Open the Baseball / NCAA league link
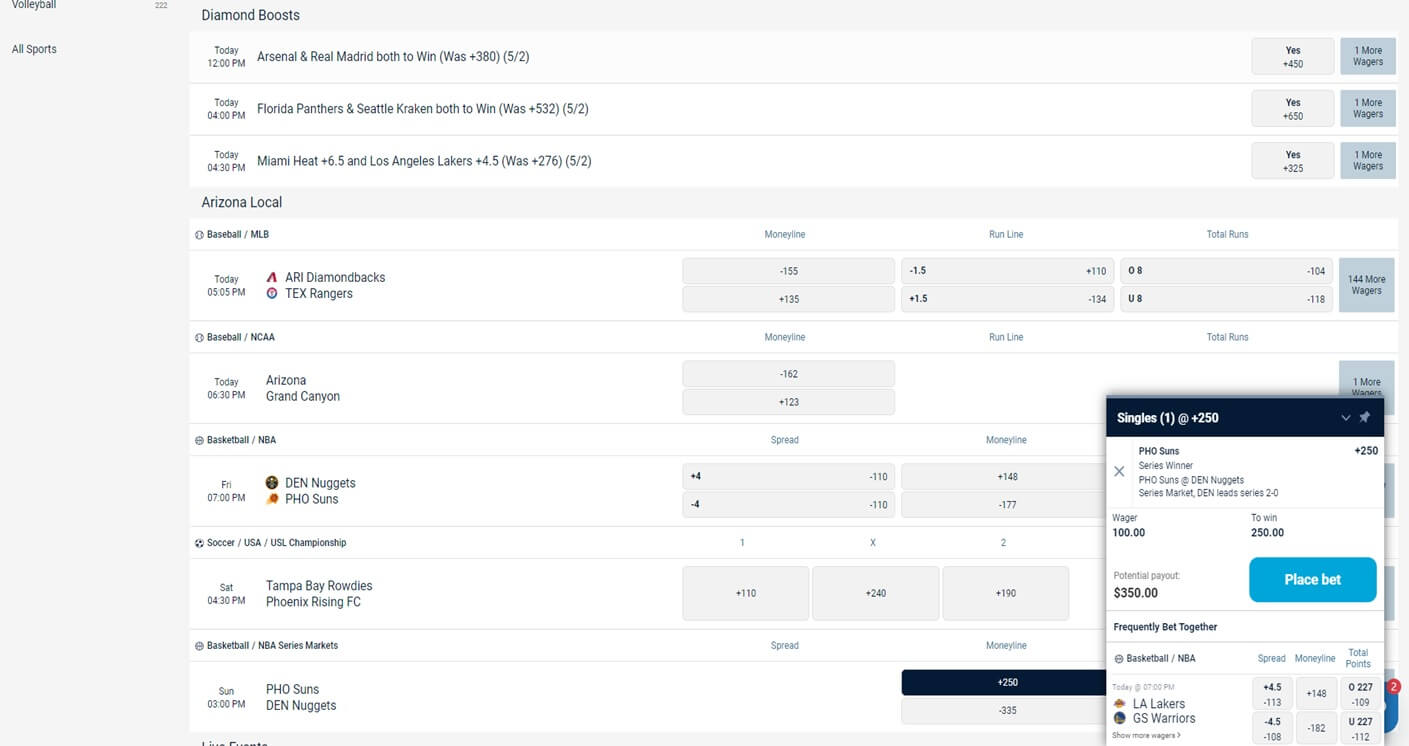 241,337
